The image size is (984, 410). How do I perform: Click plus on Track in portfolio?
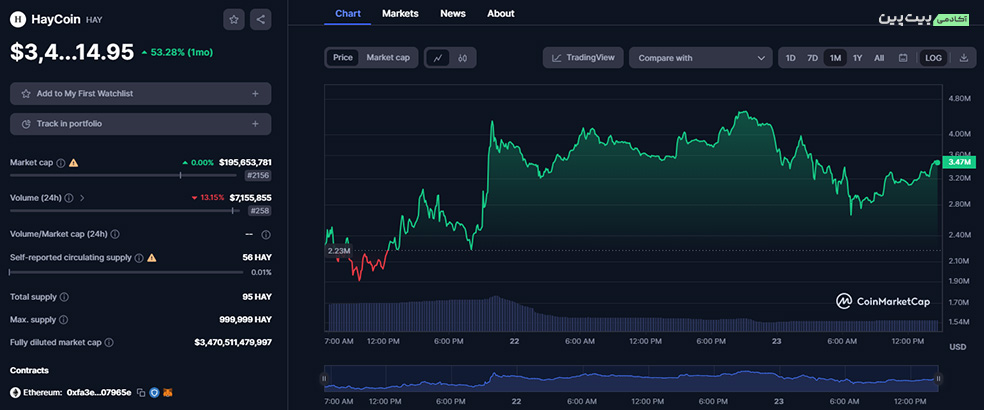click(x=255, y=124)
